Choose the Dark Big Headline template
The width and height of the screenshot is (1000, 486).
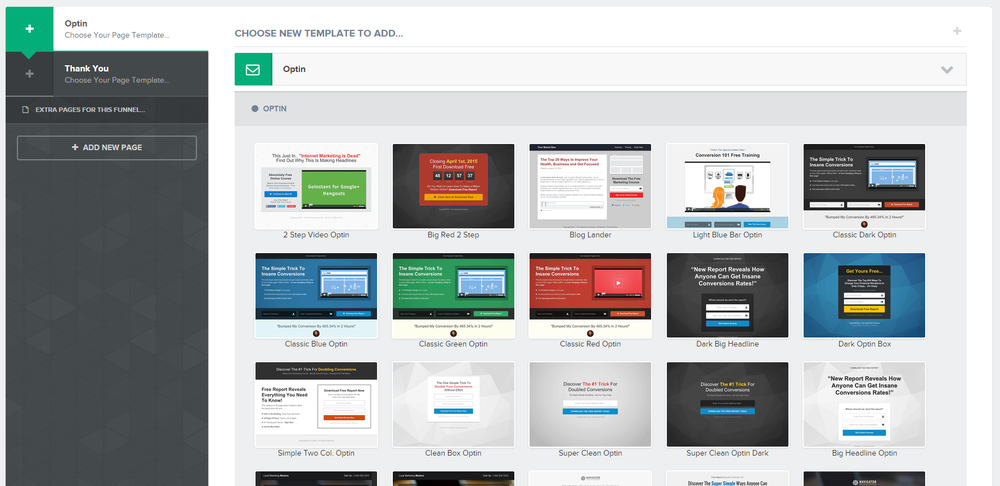click(x=727, y=295)
